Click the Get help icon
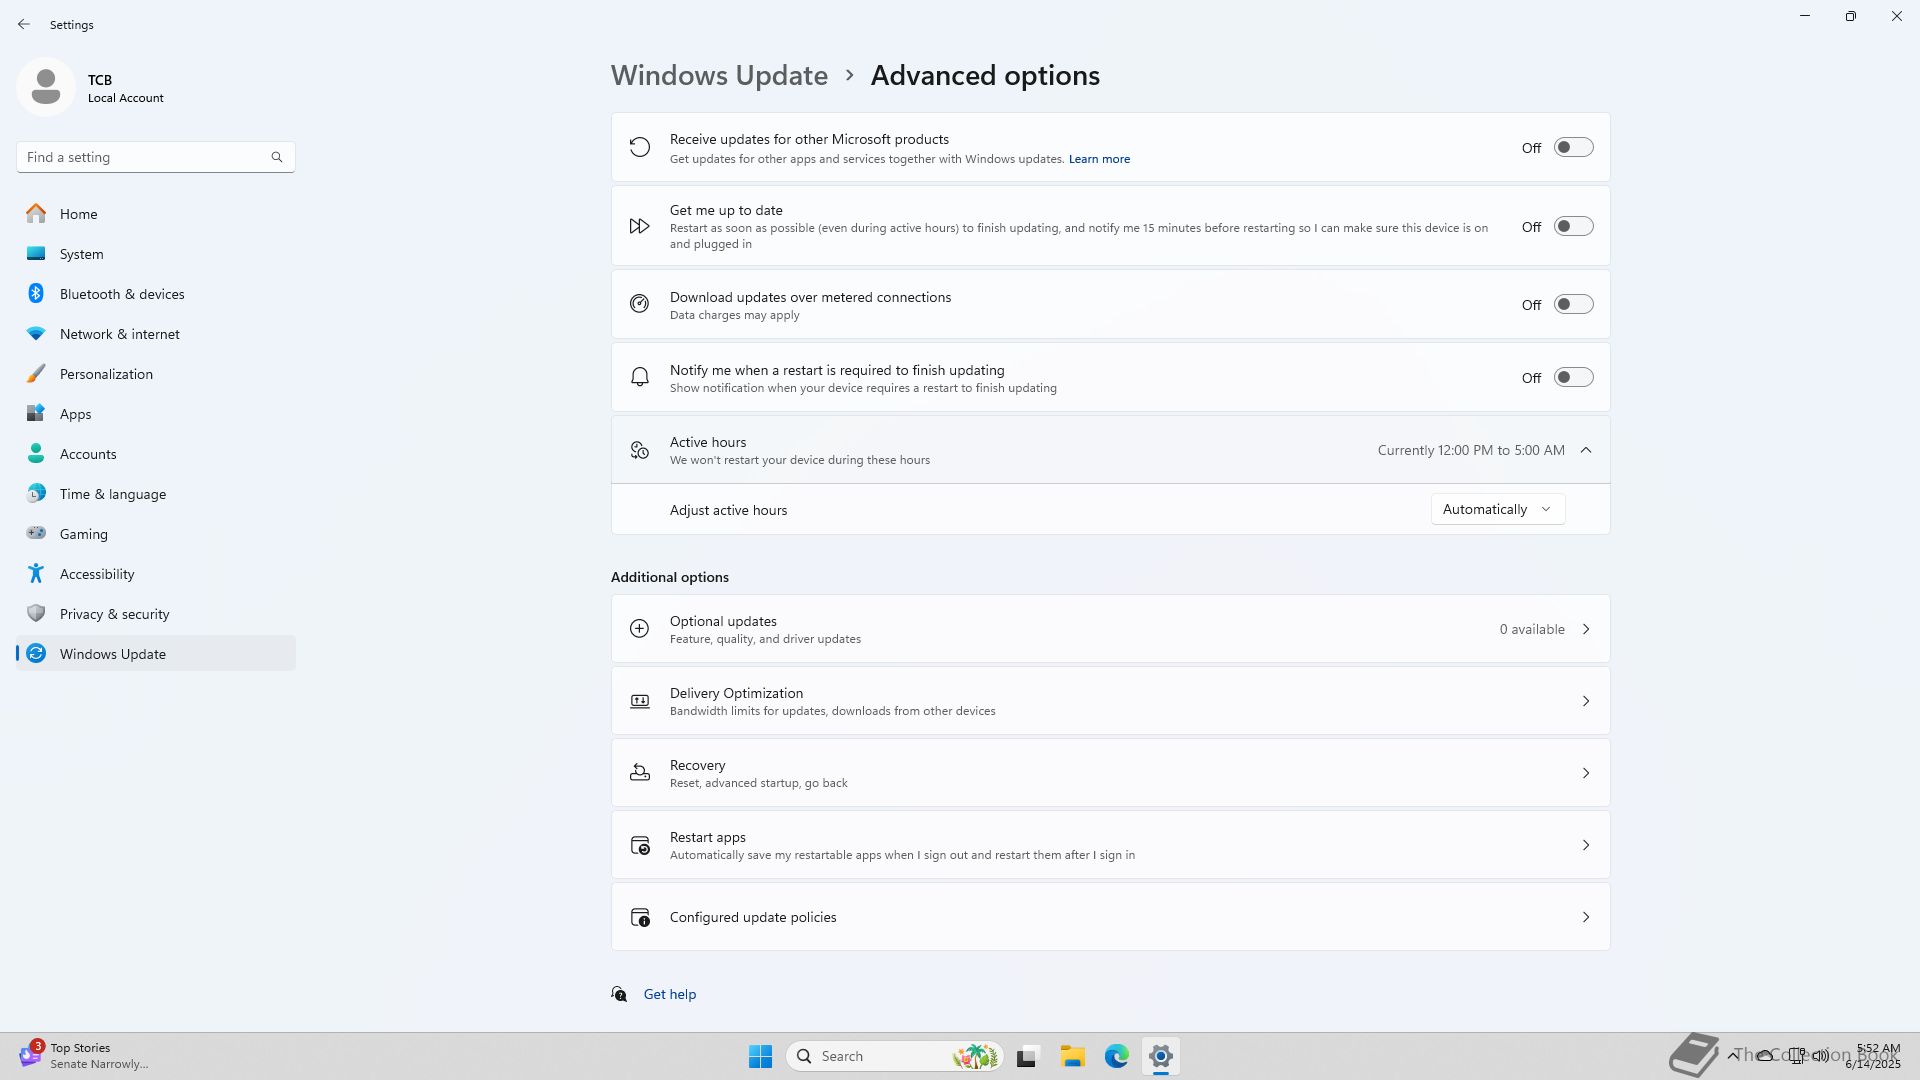This screenshot has height=1080, width=1920. tap(619, 994)
